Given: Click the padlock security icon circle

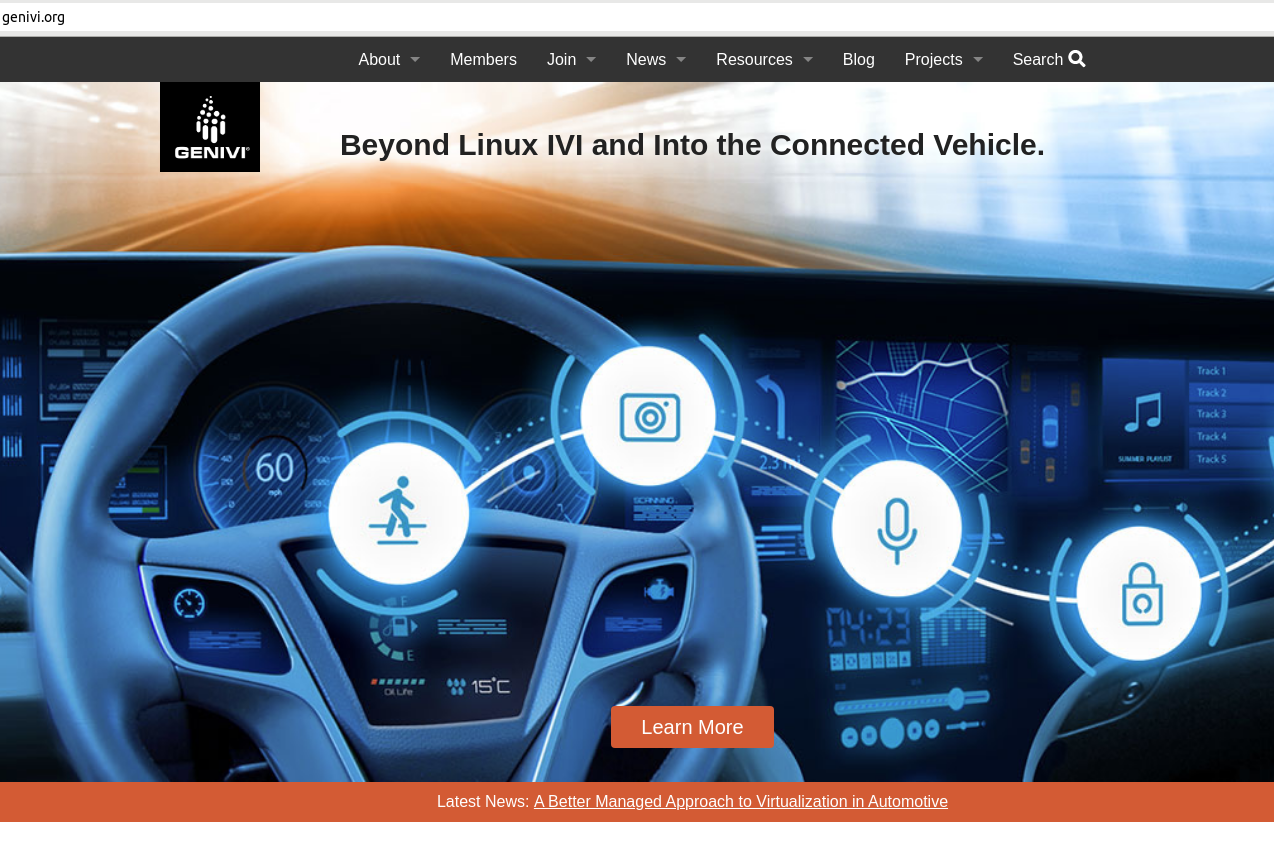Looking at the screenshot, I should 1139,593.
